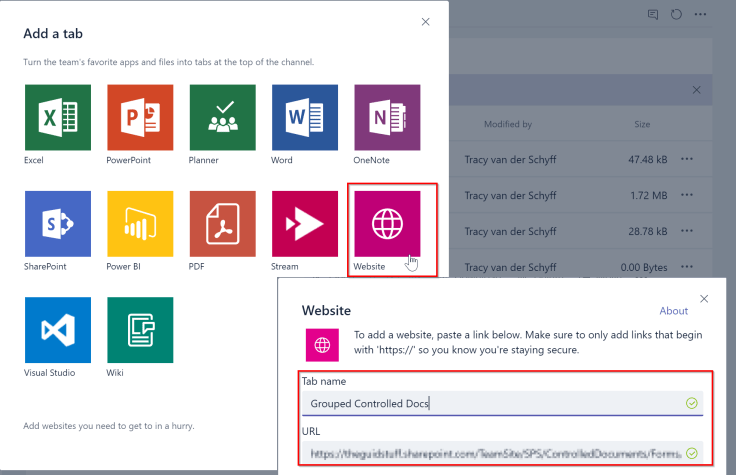
Task: Close the Add a tab dialog
Action: (426, 22)
